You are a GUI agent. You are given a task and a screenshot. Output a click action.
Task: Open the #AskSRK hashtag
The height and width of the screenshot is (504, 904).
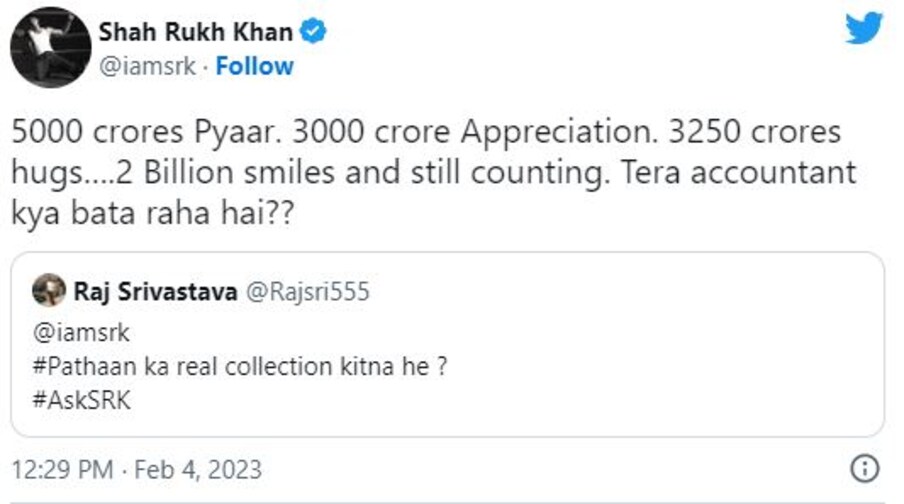coord(82,400)
